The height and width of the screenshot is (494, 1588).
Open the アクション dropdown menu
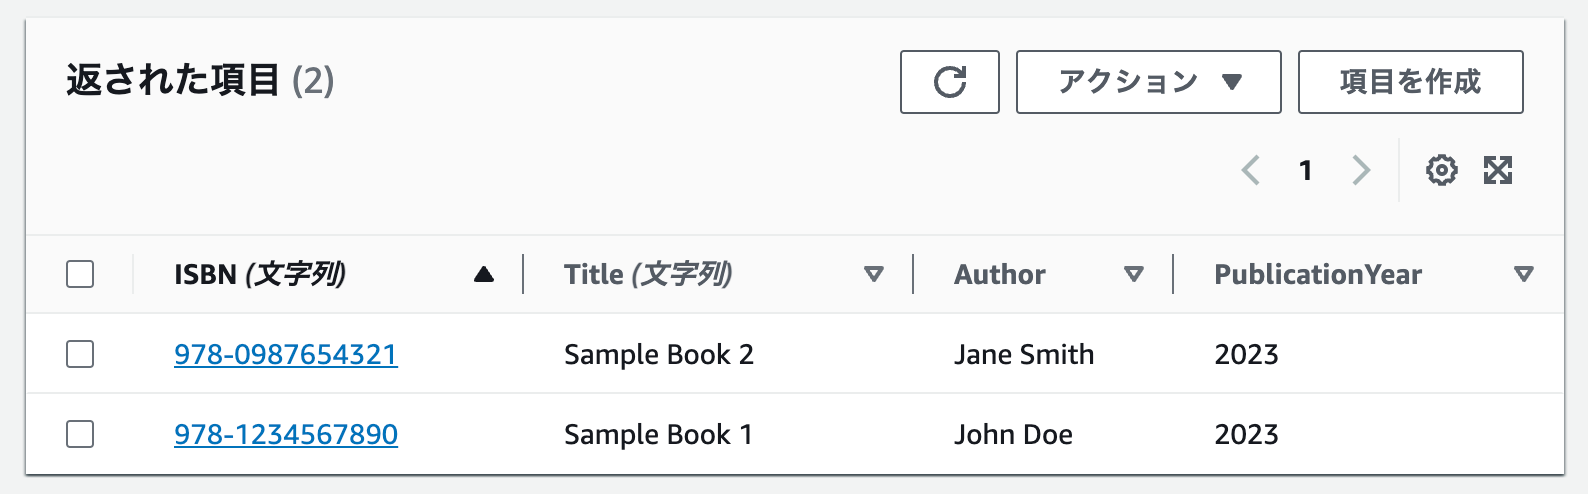click(x=1148, y=82)
